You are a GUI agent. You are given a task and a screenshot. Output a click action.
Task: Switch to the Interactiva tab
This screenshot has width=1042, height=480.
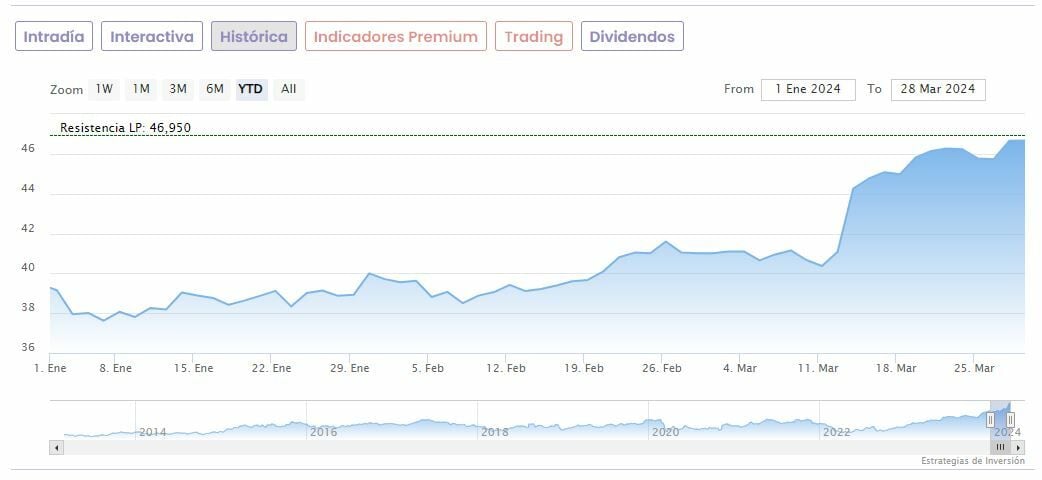[x=152, y=37]
